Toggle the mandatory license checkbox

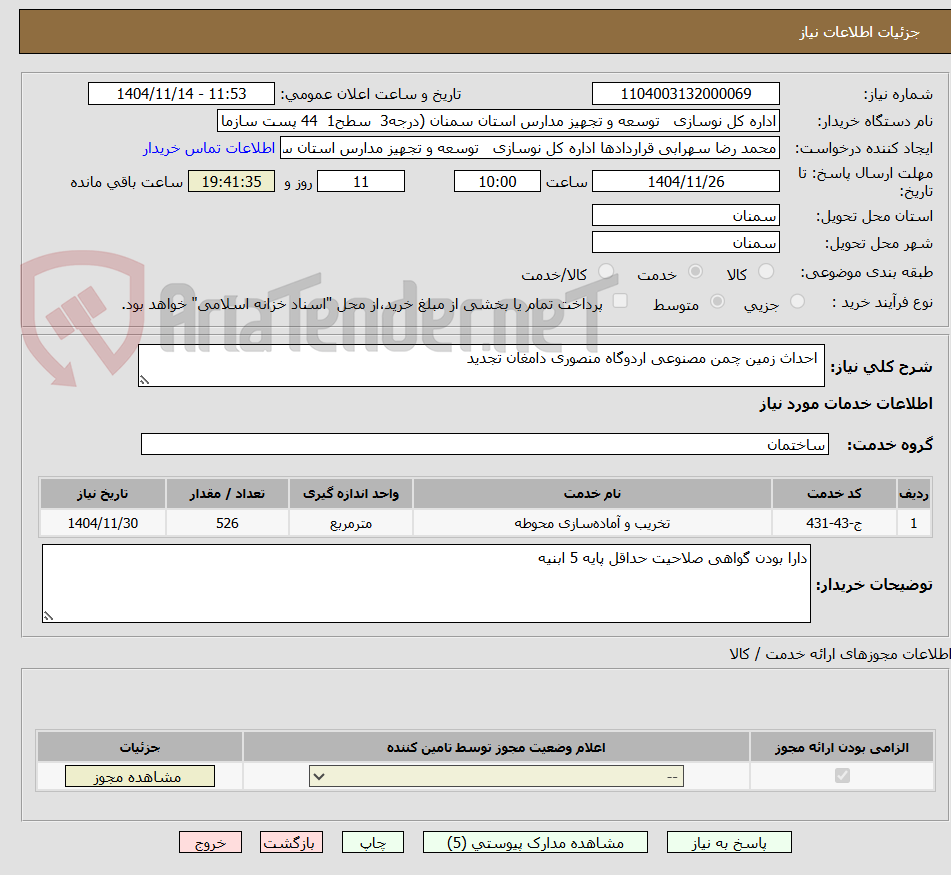[842, 776]
